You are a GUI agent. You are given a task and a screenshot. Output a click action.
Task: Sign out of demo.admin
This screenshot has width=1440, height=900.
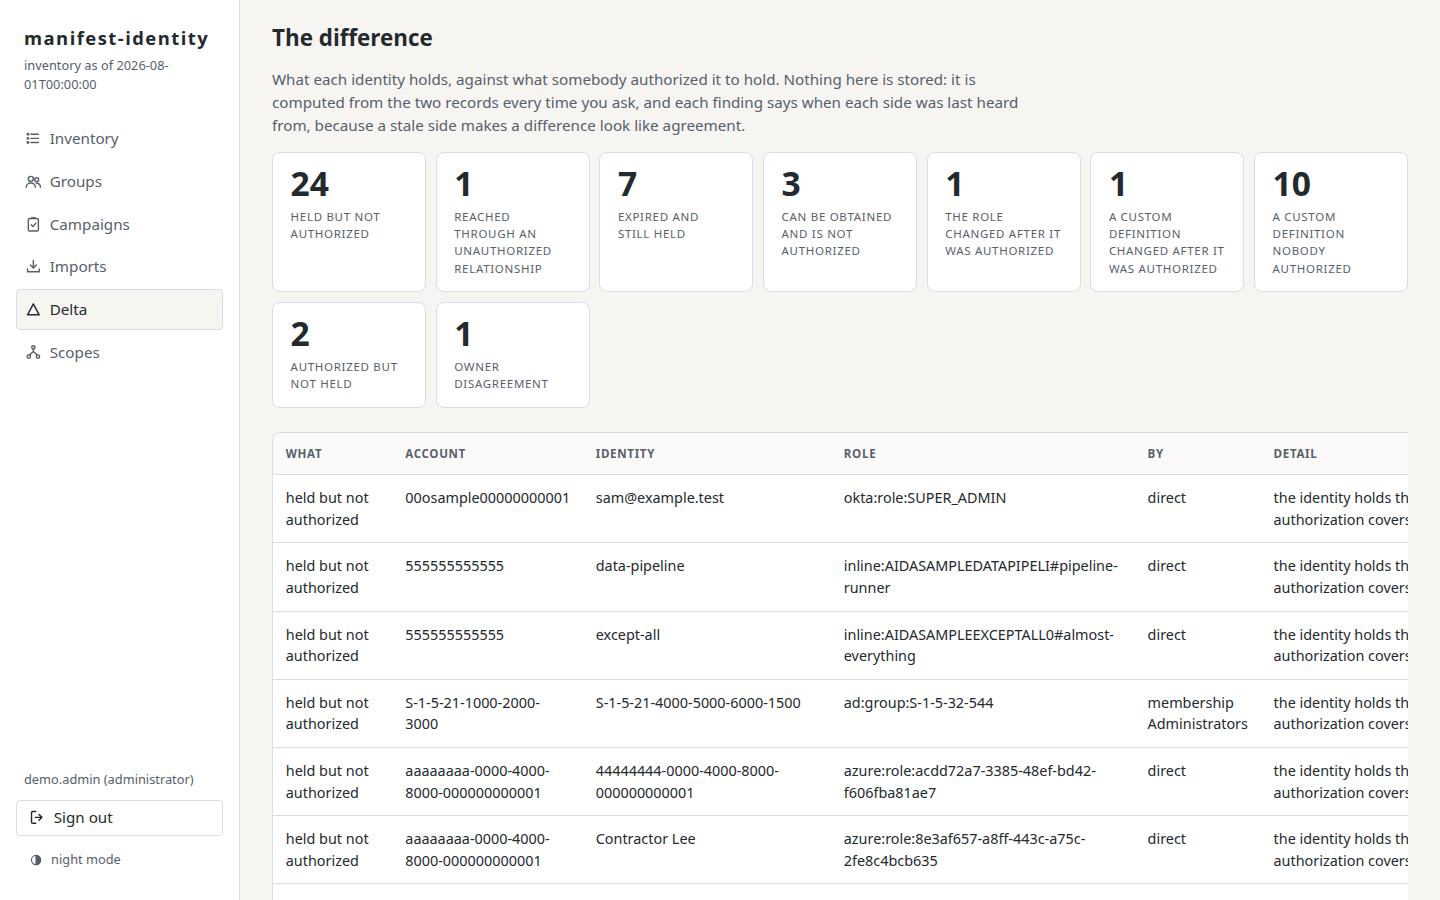[x=119, y=818]
